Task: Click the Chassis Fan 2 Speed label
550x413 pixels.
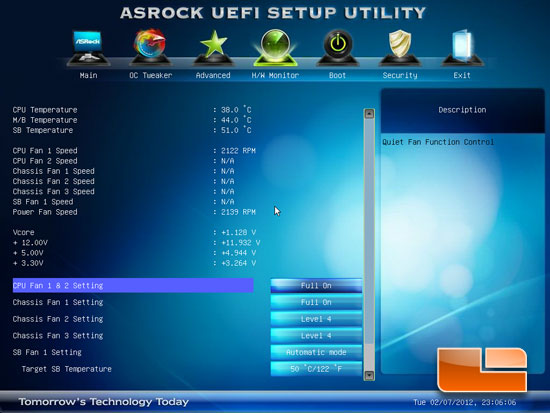Action: coord(54,181)
